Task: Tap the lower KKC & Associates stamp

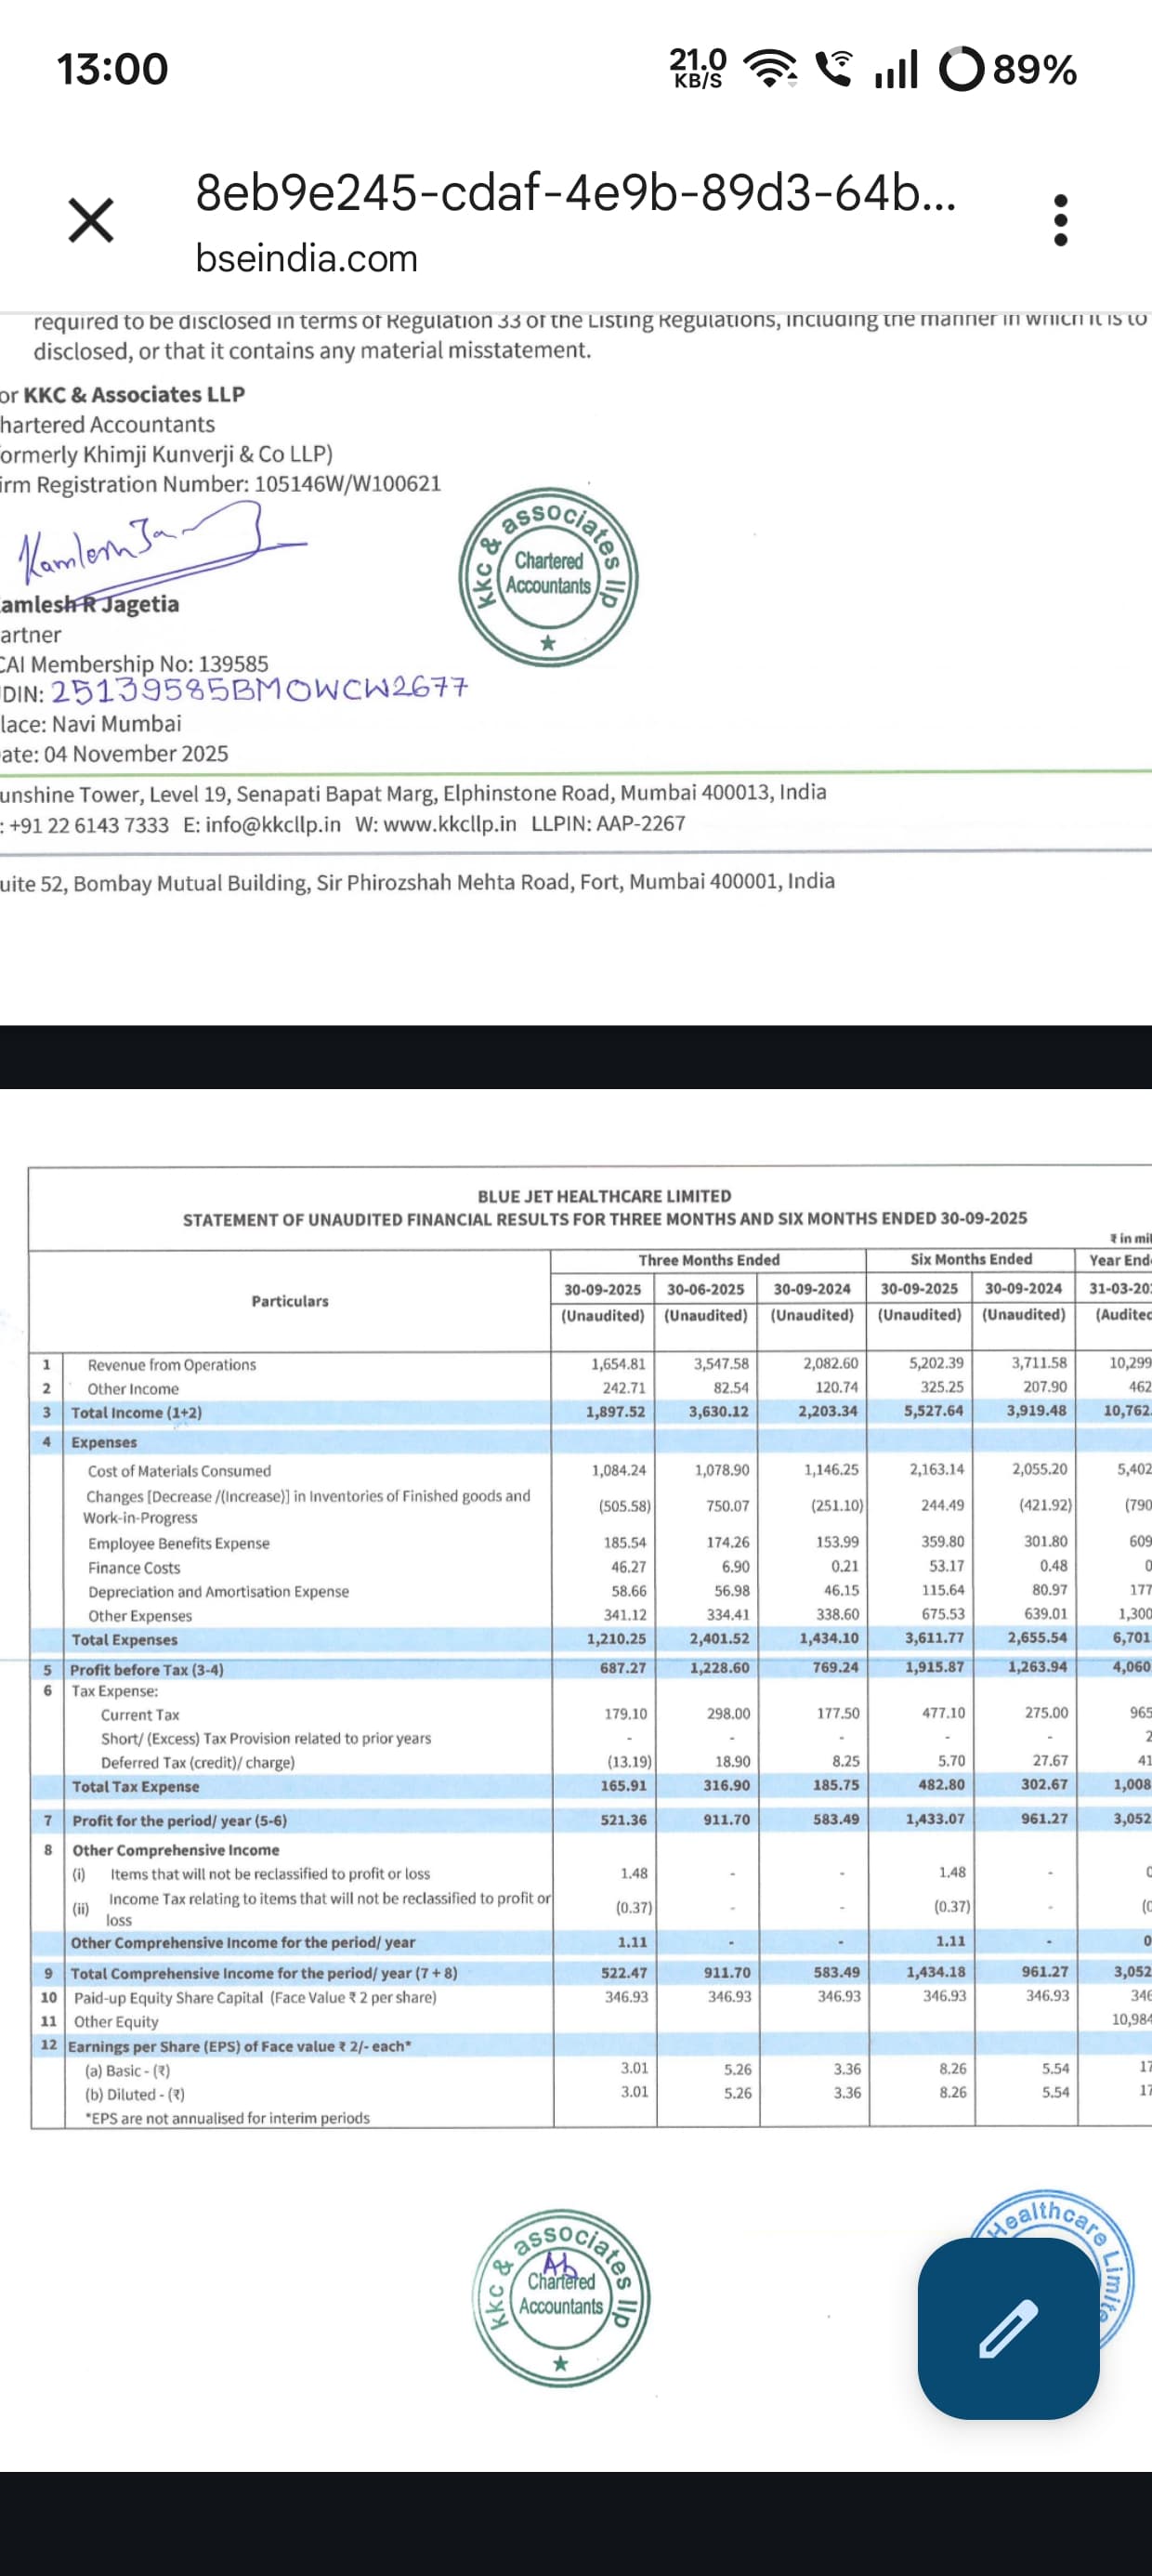Action: pyautogui.click(x=561, y=2298)
